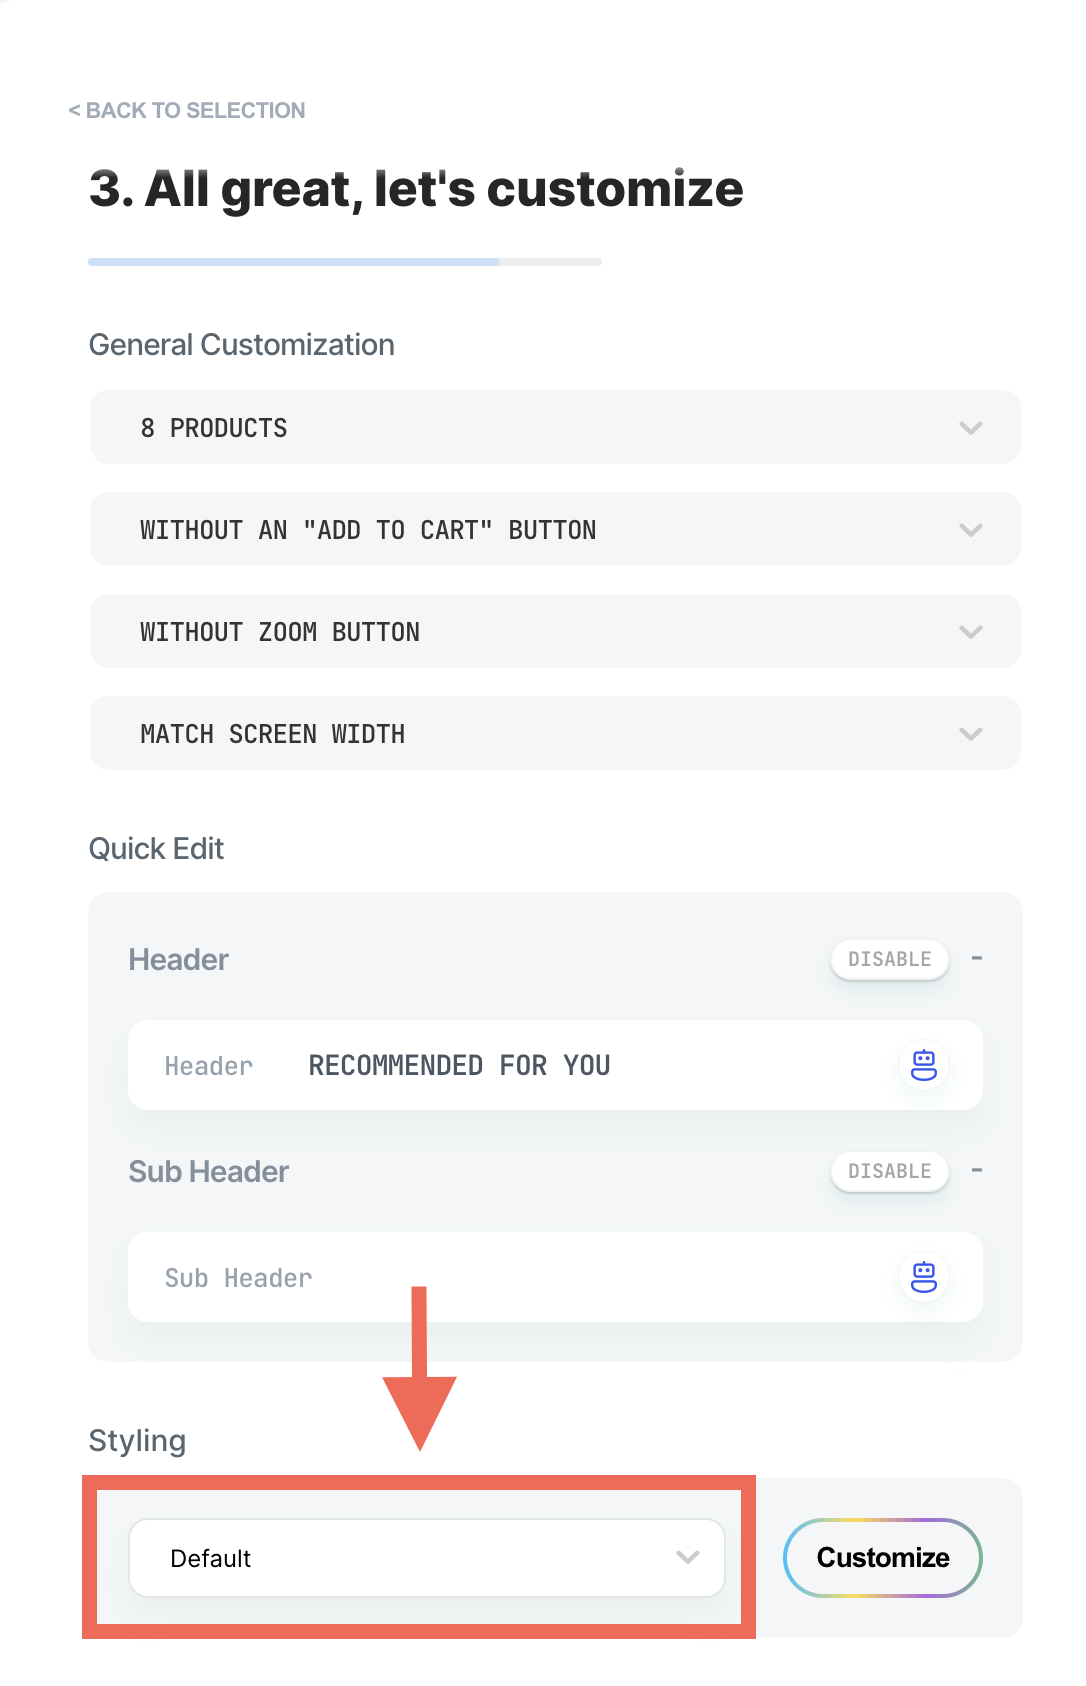Screen dimensions: 1086x1686
Task: Click the step progress bar
Action: pyautogui.click(x=345, y=262)
